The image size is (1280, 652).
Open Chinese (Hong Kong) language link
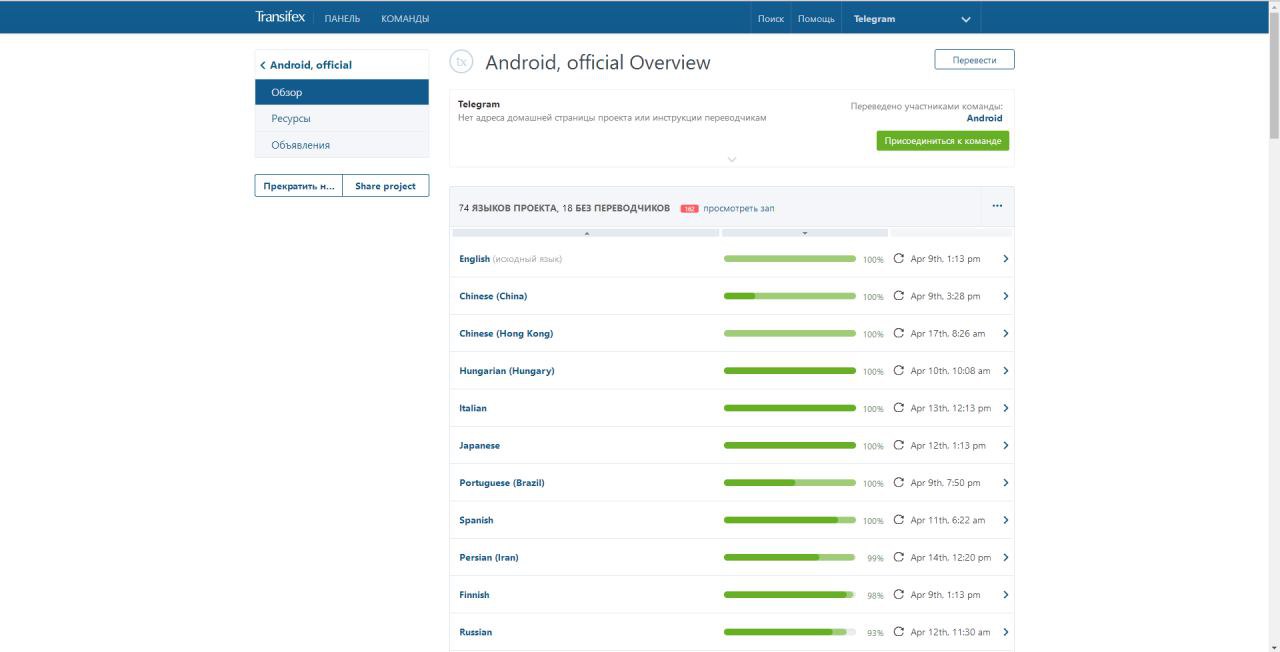tap(506, 333)
